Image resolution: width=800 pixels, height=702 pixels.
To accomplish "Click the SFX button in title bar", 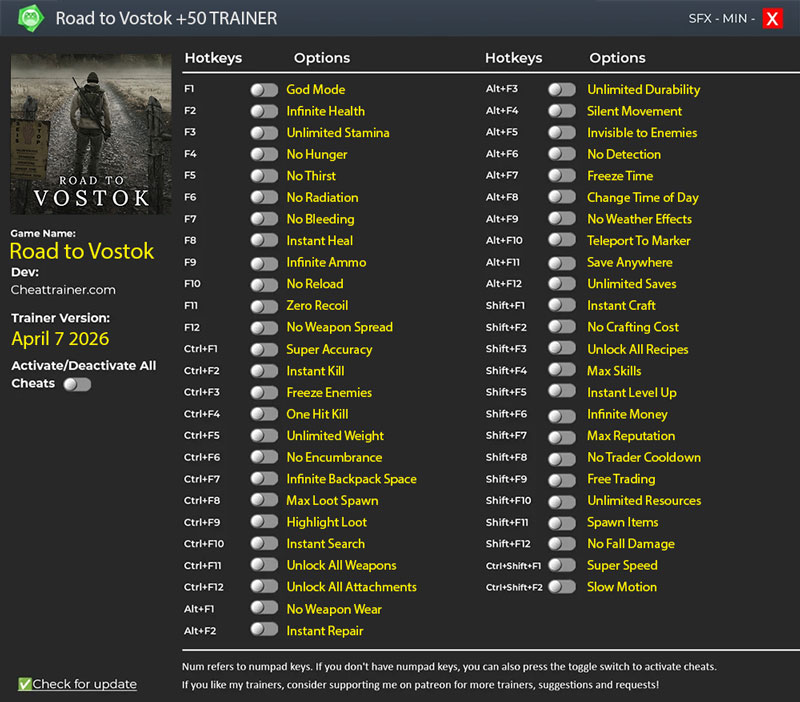I will 702,18.
